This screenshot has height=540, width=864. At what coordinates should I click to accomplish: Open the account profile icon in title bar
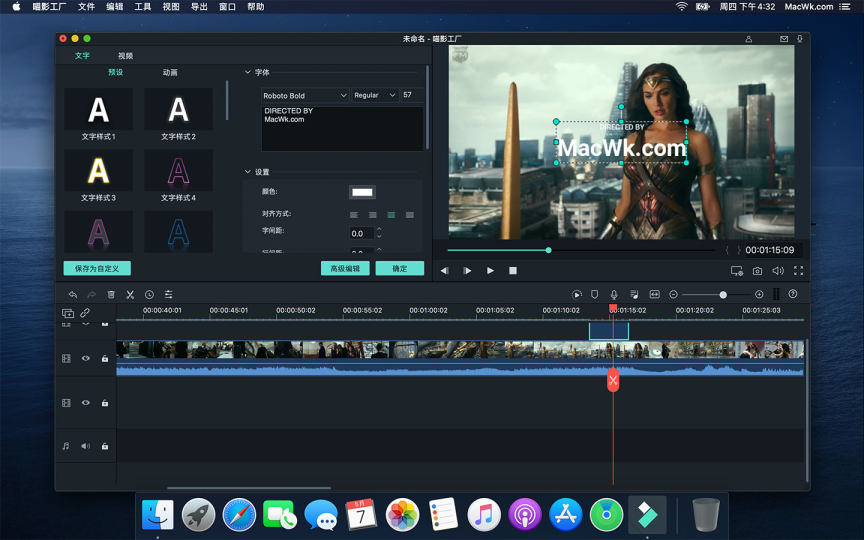(x=749, y=39)
